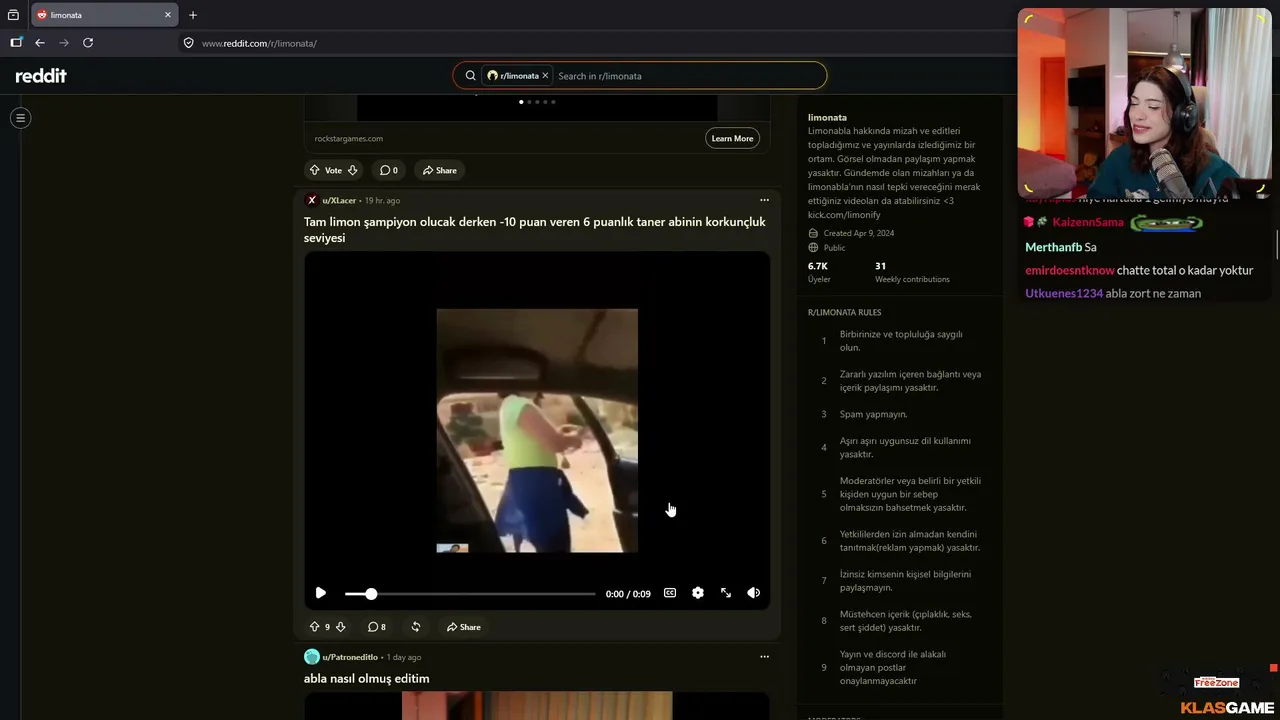This screenshot has height=720, width=1280.
Task: Share the rockstargames ad post
Action: coord(439,170)
